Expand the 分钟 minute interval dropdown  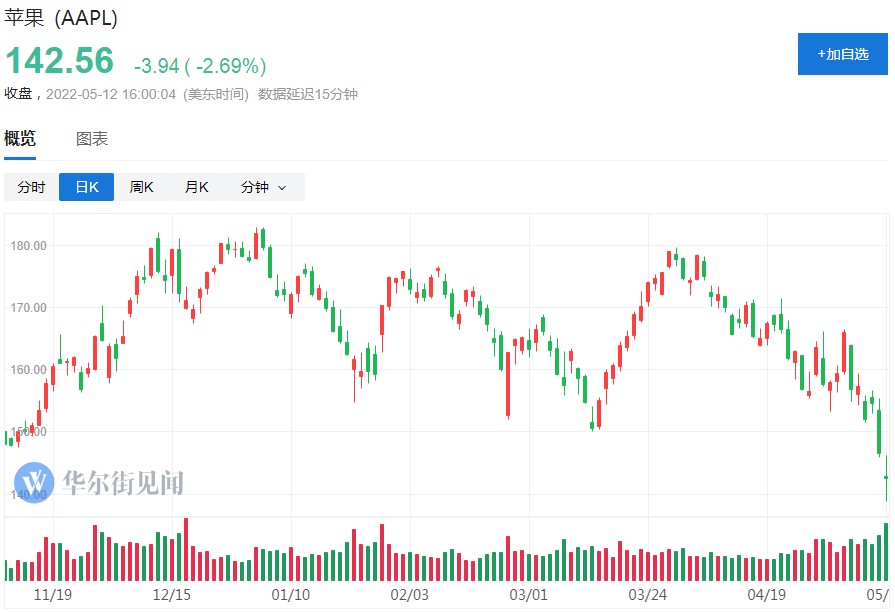click(x=263, y=187)
